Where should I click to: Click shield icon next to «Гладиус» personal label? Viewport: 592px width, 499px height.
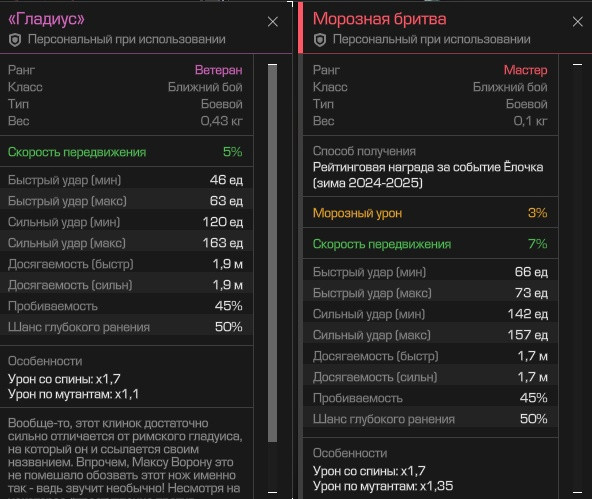pos(15,40)
